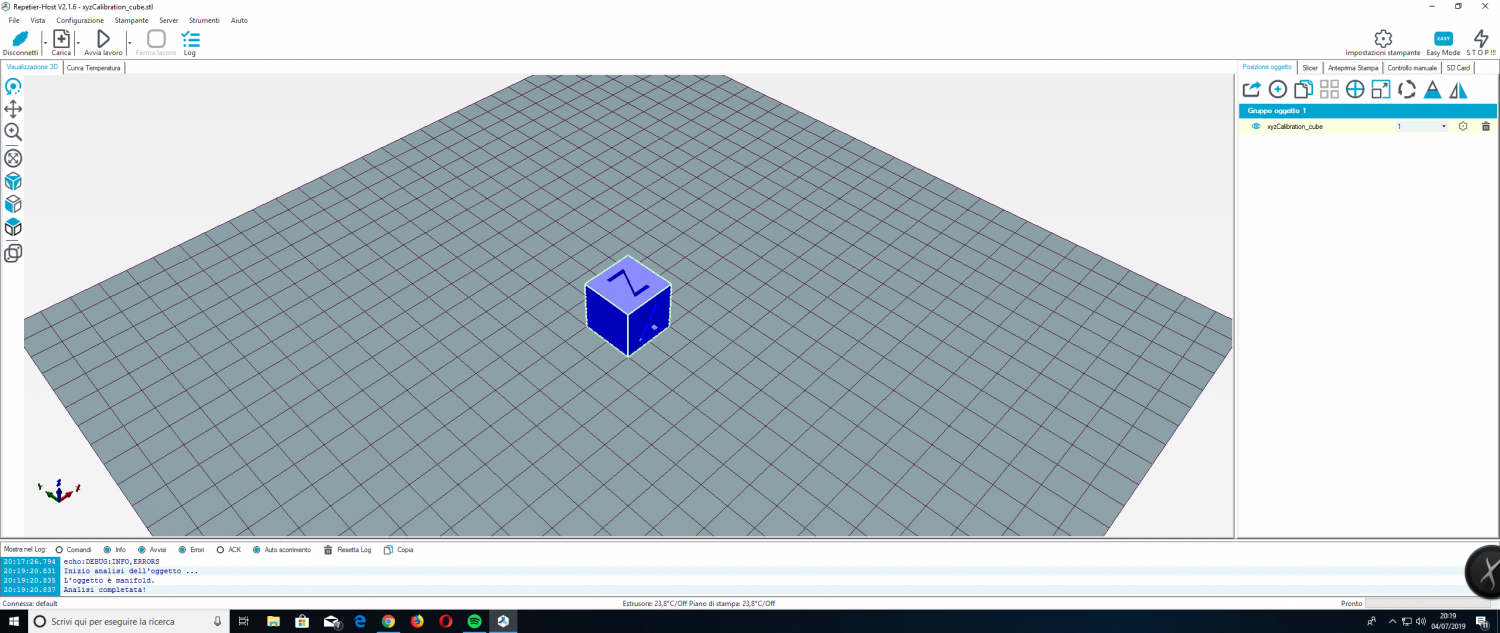Select the rotate view tool
1500x633 pixels.
(x=13, y=87)
